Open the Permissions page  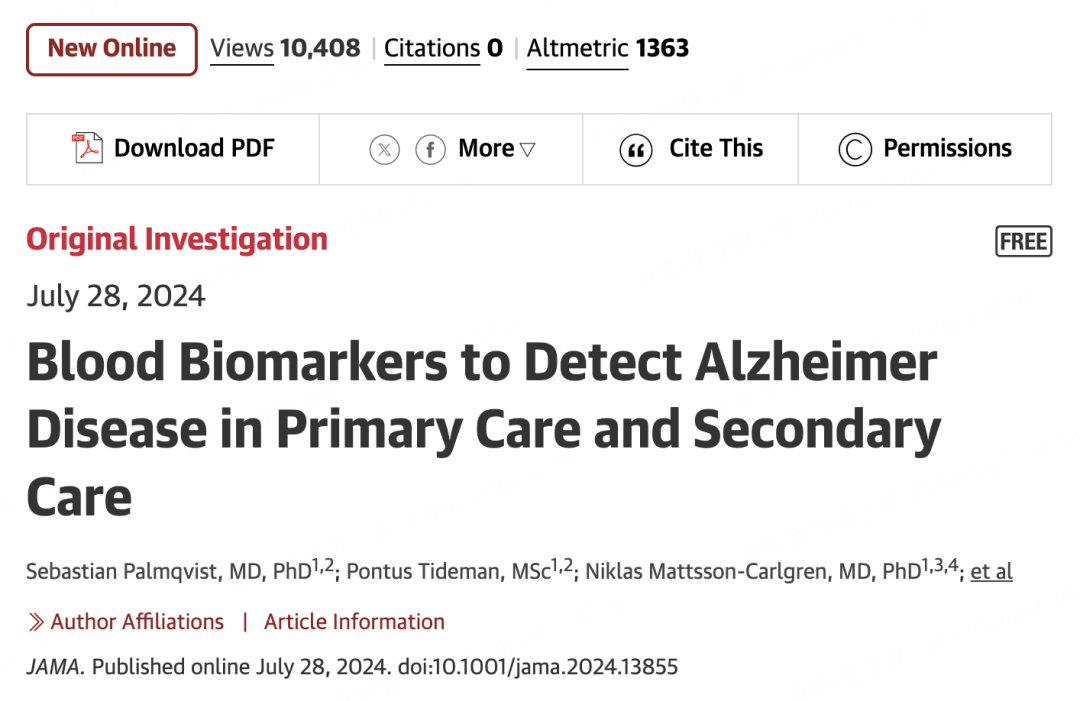946,149
